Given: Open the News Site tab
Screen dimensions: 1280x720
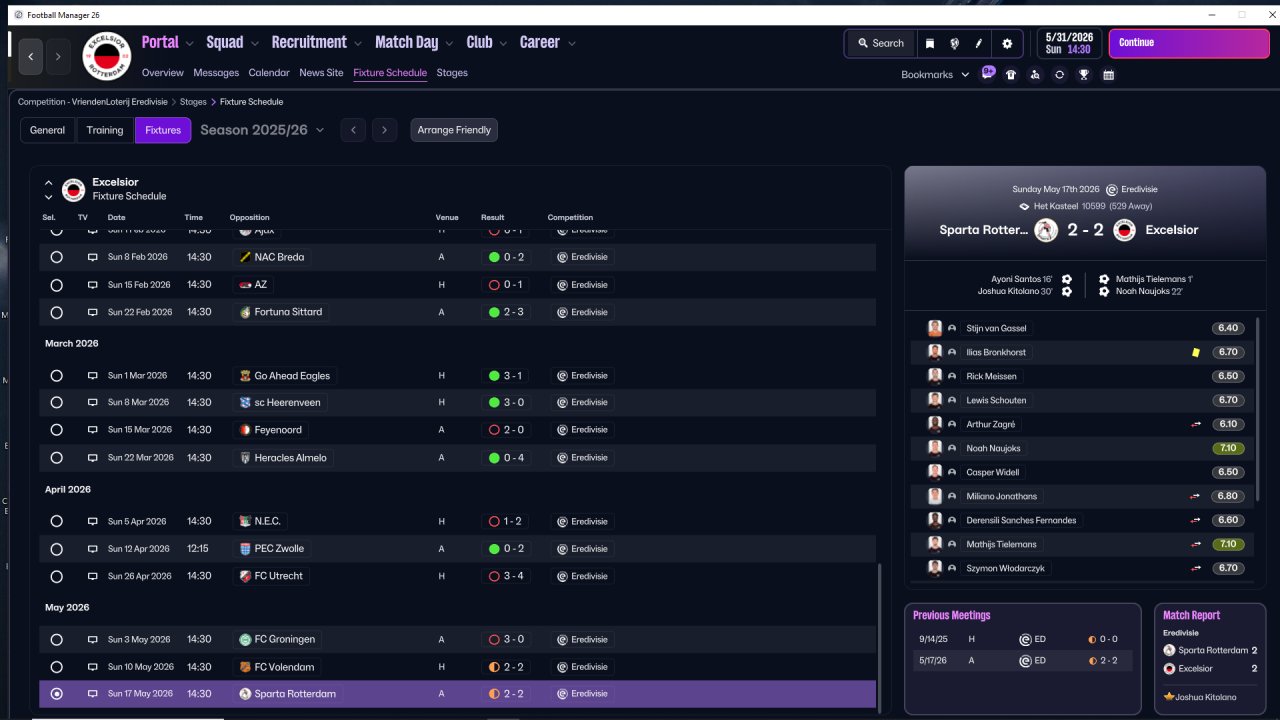Looking at the screenshot, I should coord(321,73).
